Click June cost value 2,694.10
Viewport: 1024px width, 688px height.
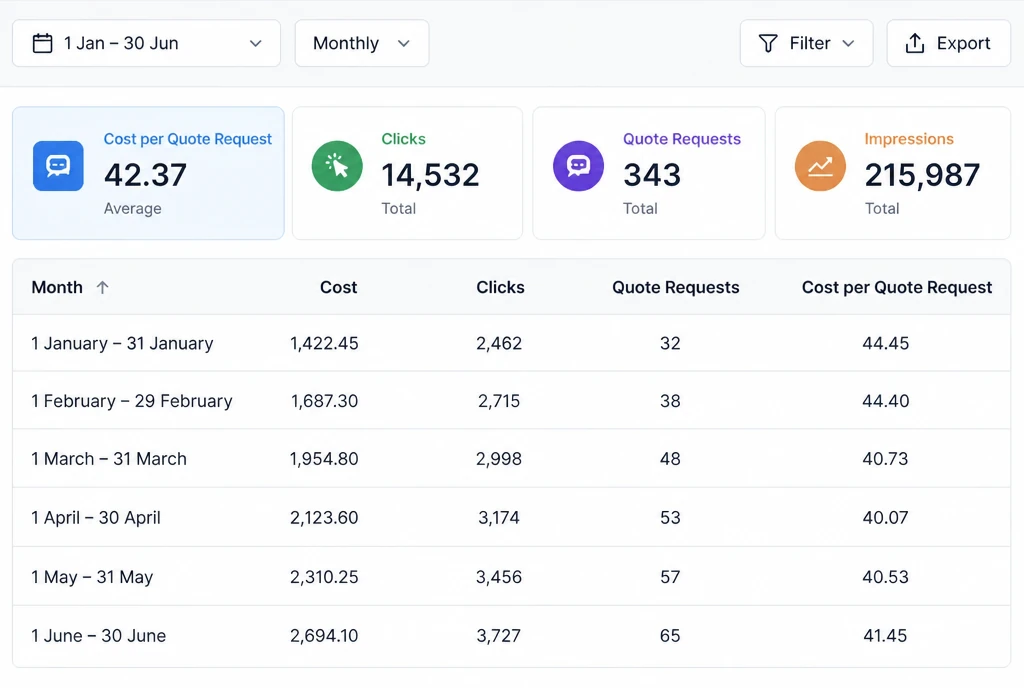[x=324, y=636]
